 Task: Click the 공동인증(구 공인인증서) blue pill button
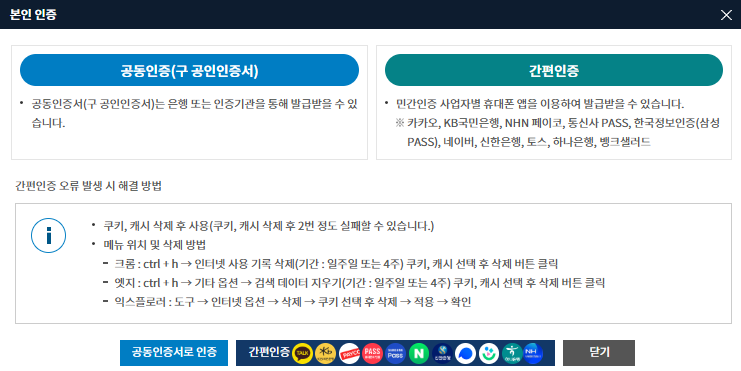[x=189, y=70]
